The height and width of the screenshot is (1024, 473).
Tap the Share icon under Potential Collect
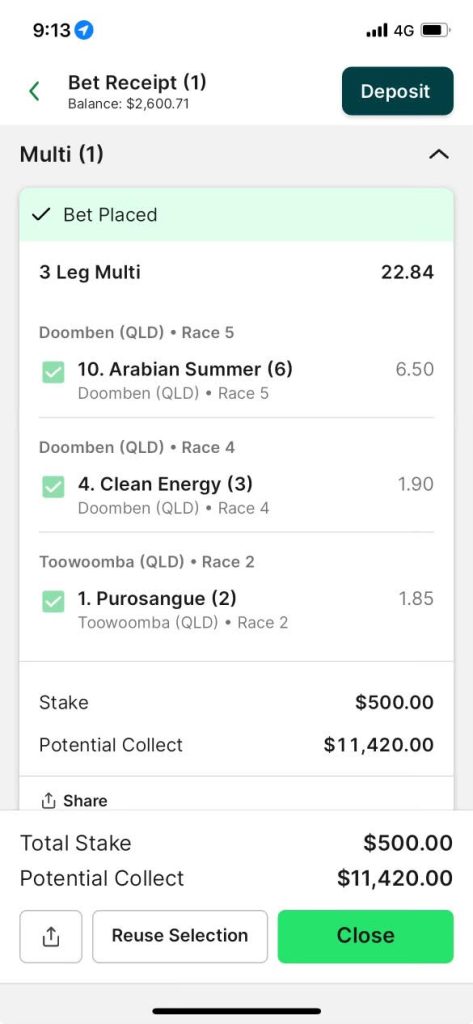pos(48,801)
